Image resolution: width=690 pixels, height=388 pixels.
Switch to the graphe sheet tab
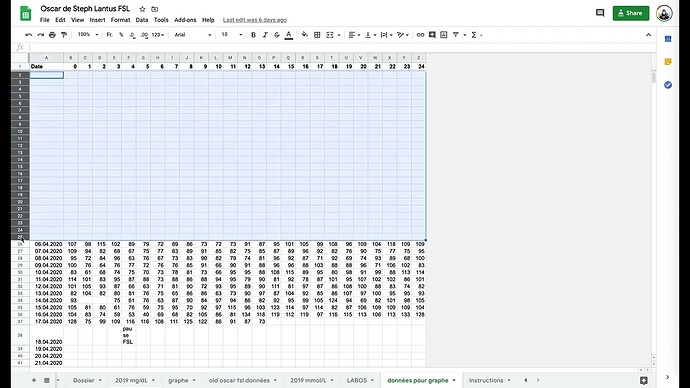coord(178,380)
